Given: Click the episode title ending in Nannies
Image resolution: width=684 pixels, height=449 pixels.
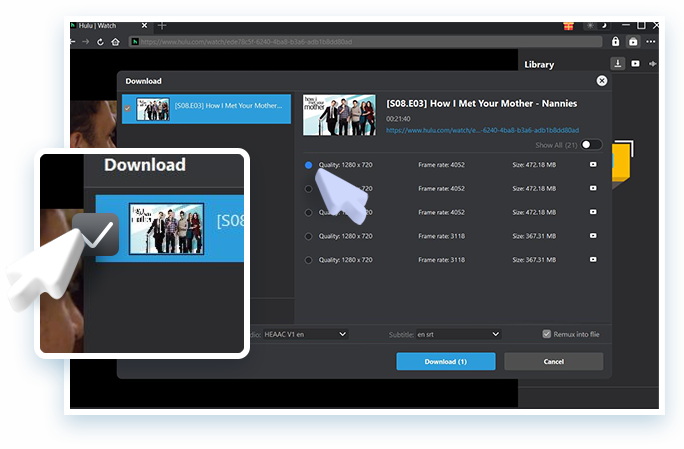Looking at the screenshot, I should [482, 103].
